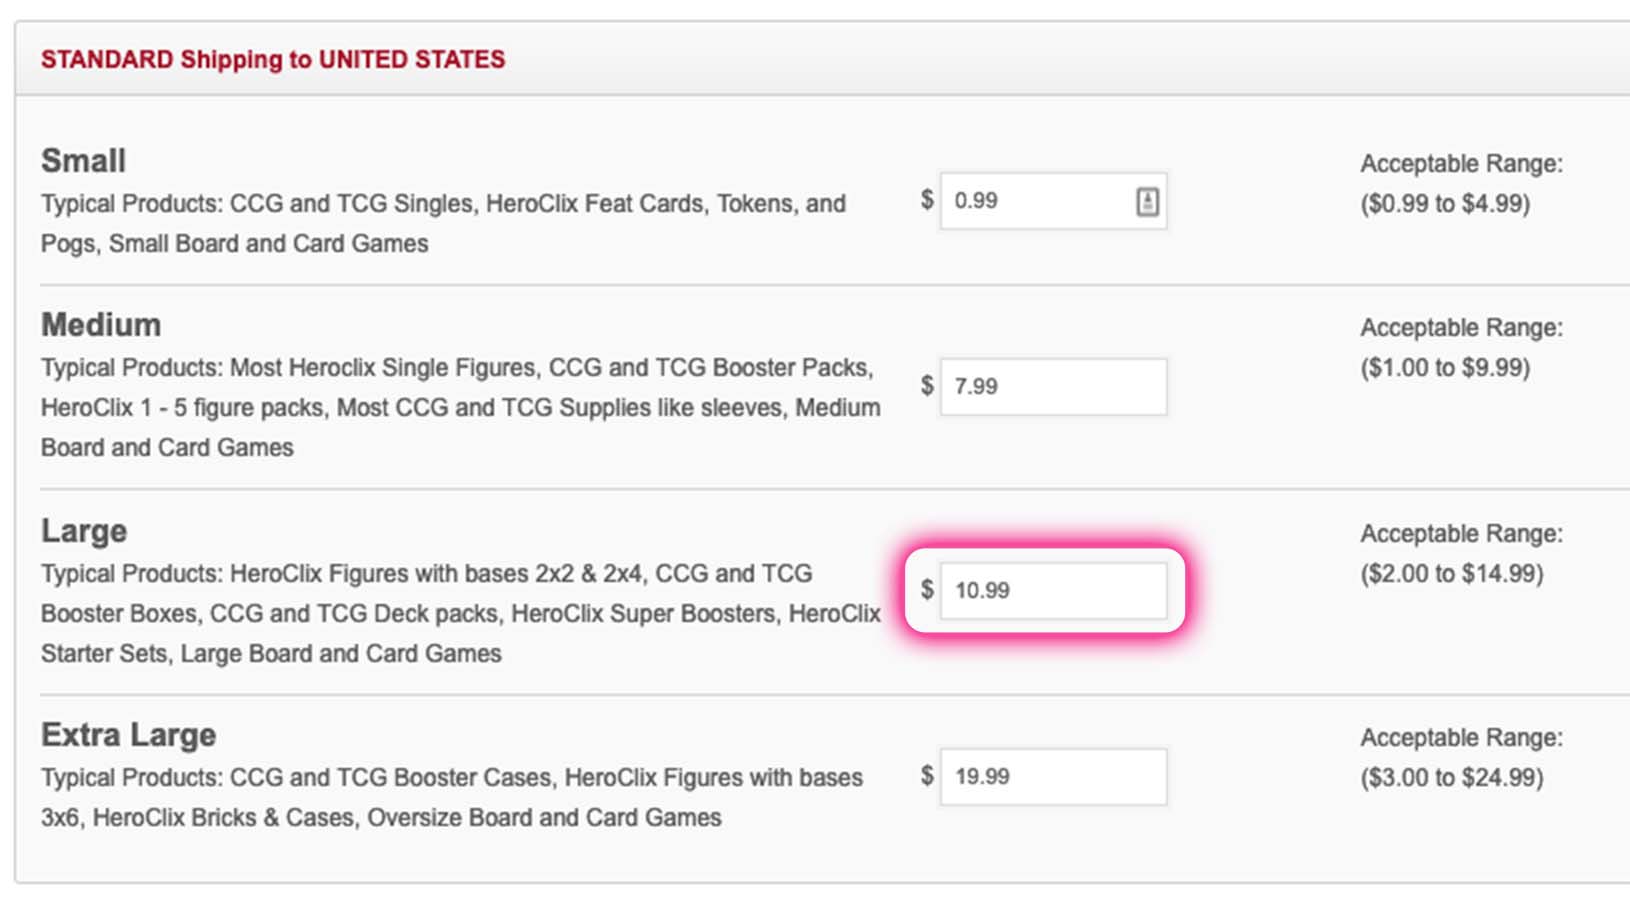Click the STANDARD Shipping to UNITED STATES heading
Image resolution: width=1630 pixels, height=902 pixels.
[273, 58]
